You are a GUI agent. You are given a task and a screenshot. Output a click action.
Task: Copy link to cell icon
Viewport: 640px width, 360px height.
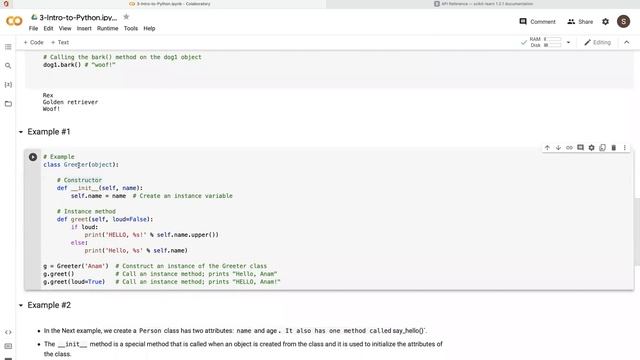tap(569, 148)
